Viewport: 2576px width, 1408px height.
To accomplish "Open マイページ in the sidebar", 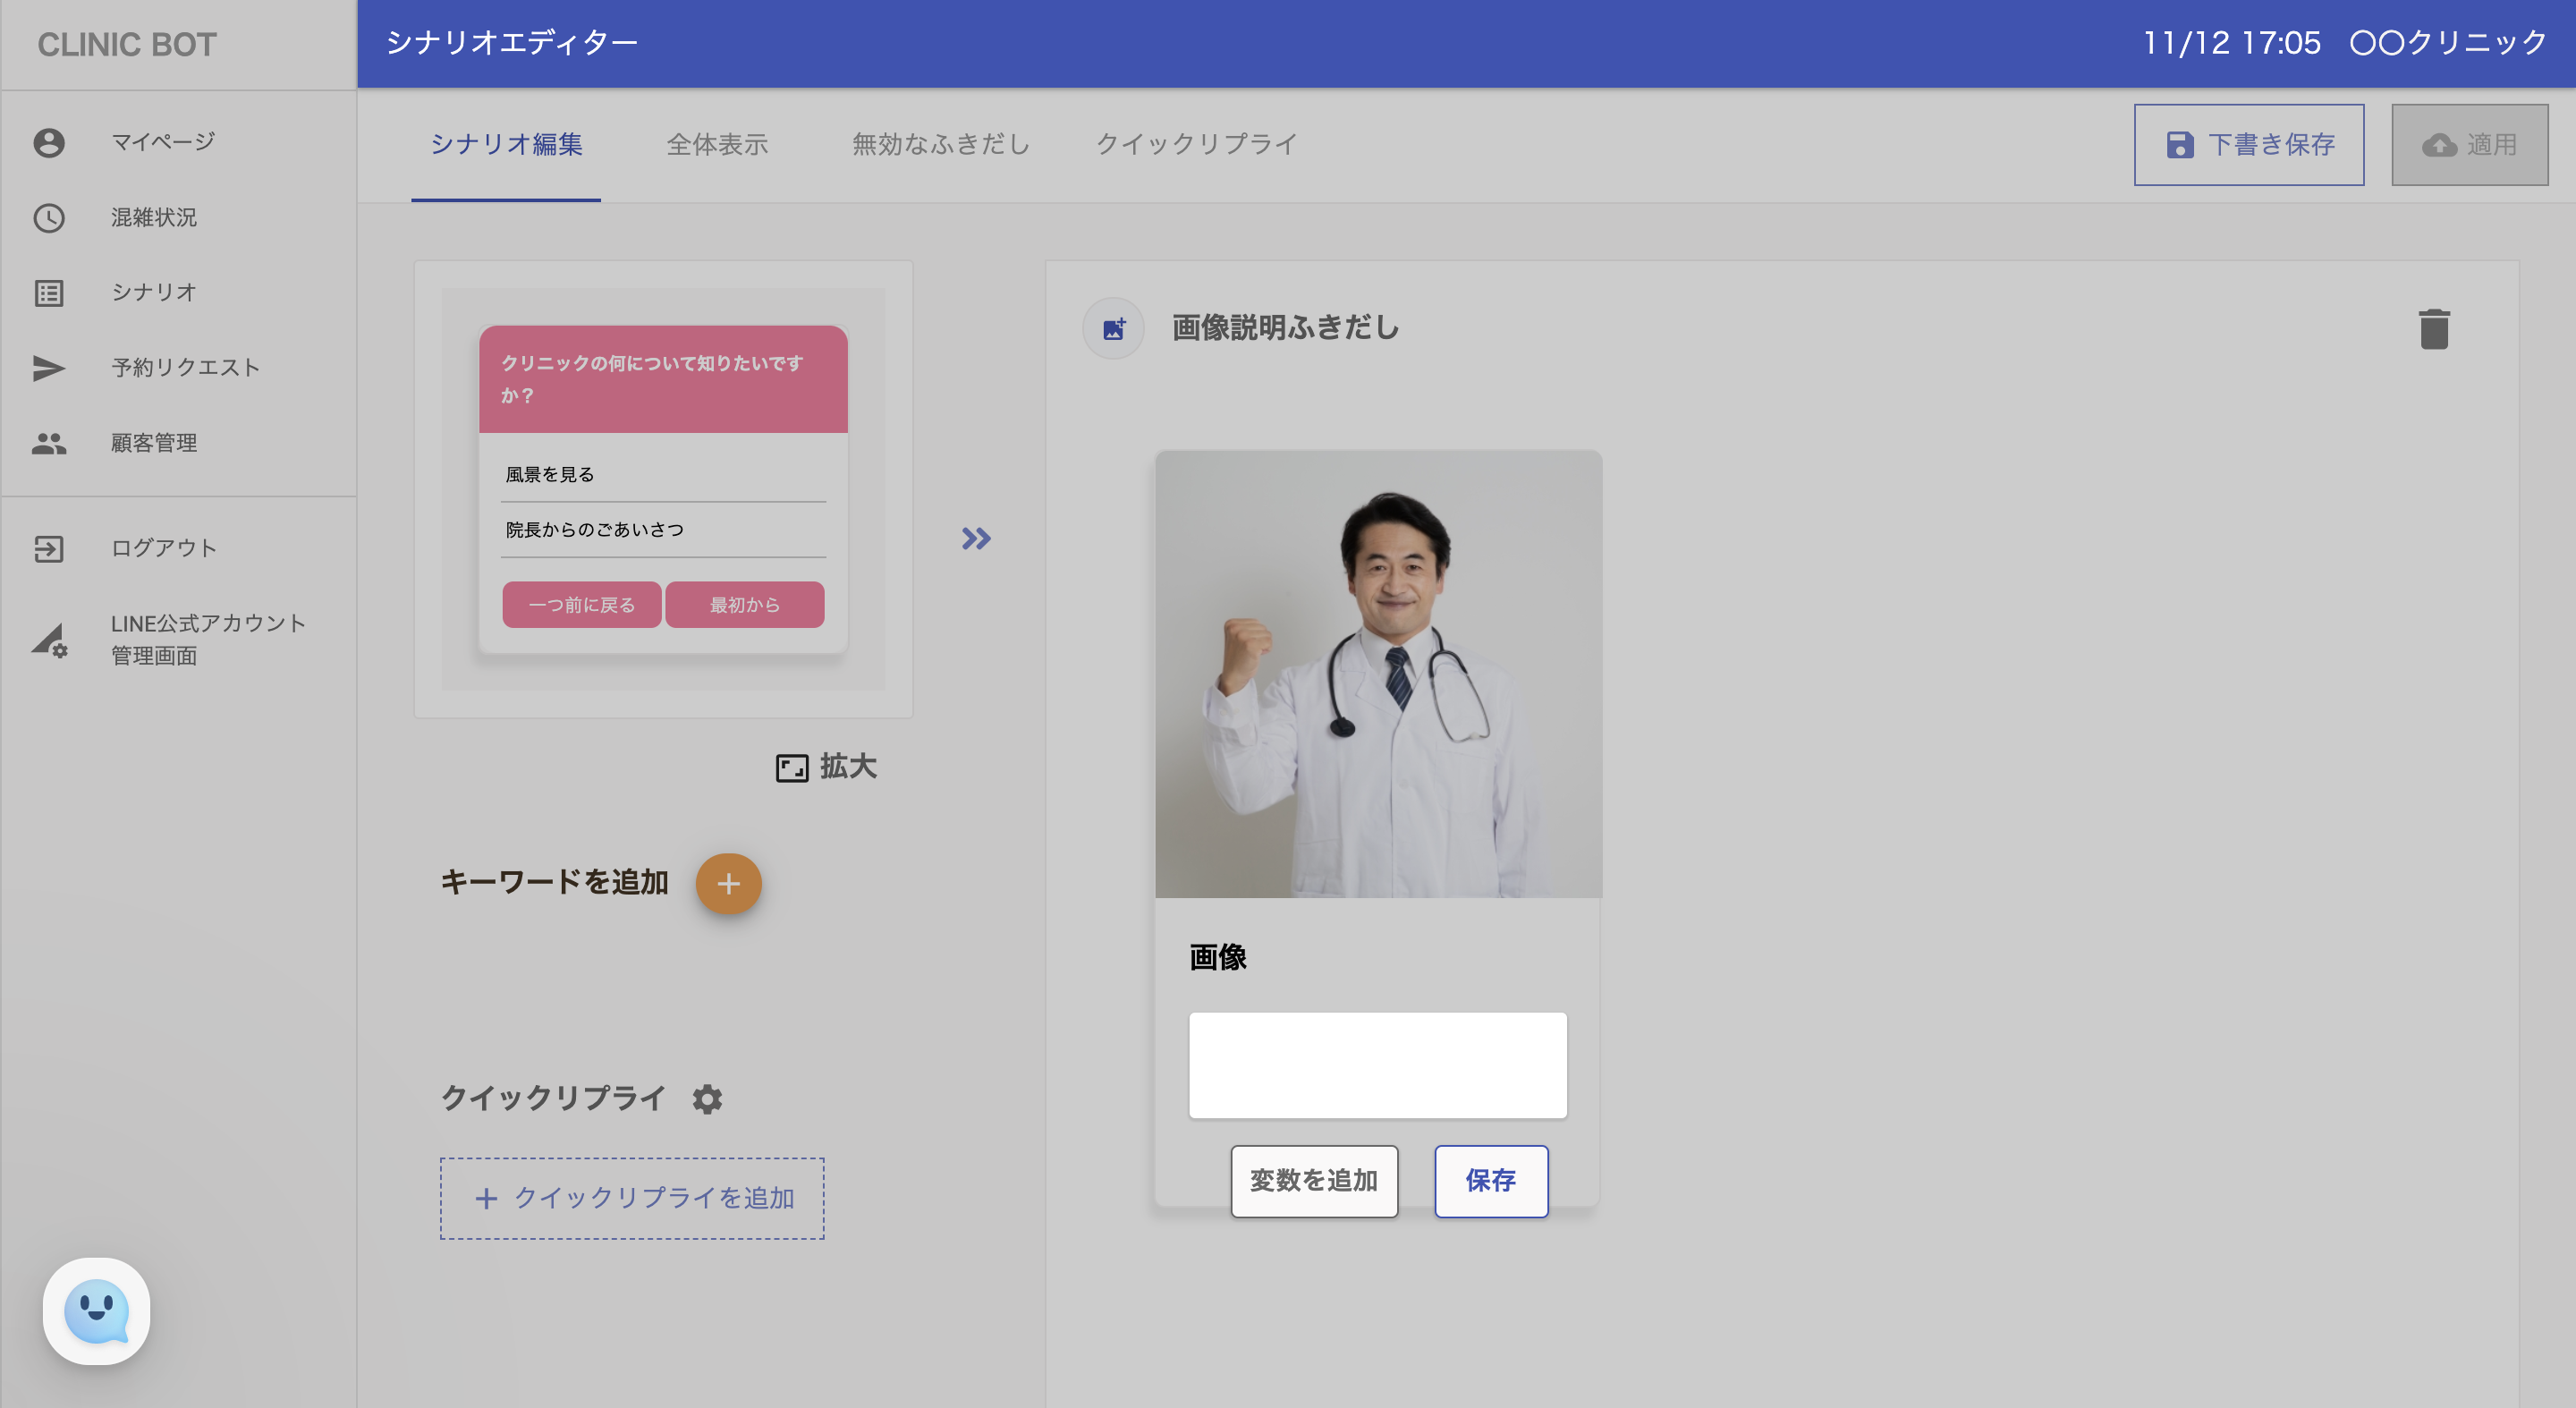I will click(x=162, y=142).
